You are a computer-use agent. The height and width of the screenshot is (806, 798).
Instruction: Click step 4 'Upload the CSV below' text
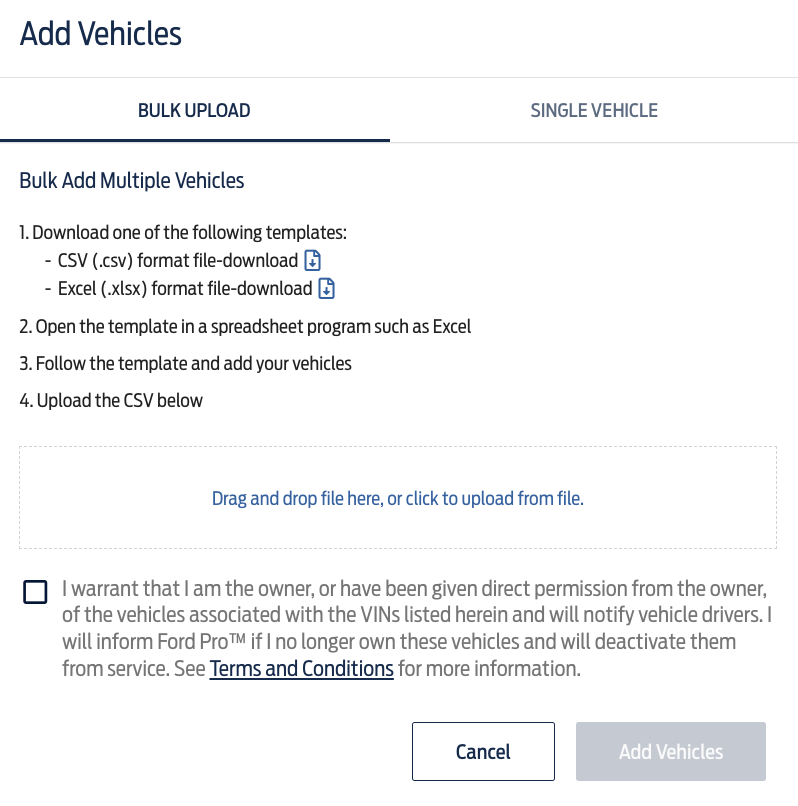point(111,401)
